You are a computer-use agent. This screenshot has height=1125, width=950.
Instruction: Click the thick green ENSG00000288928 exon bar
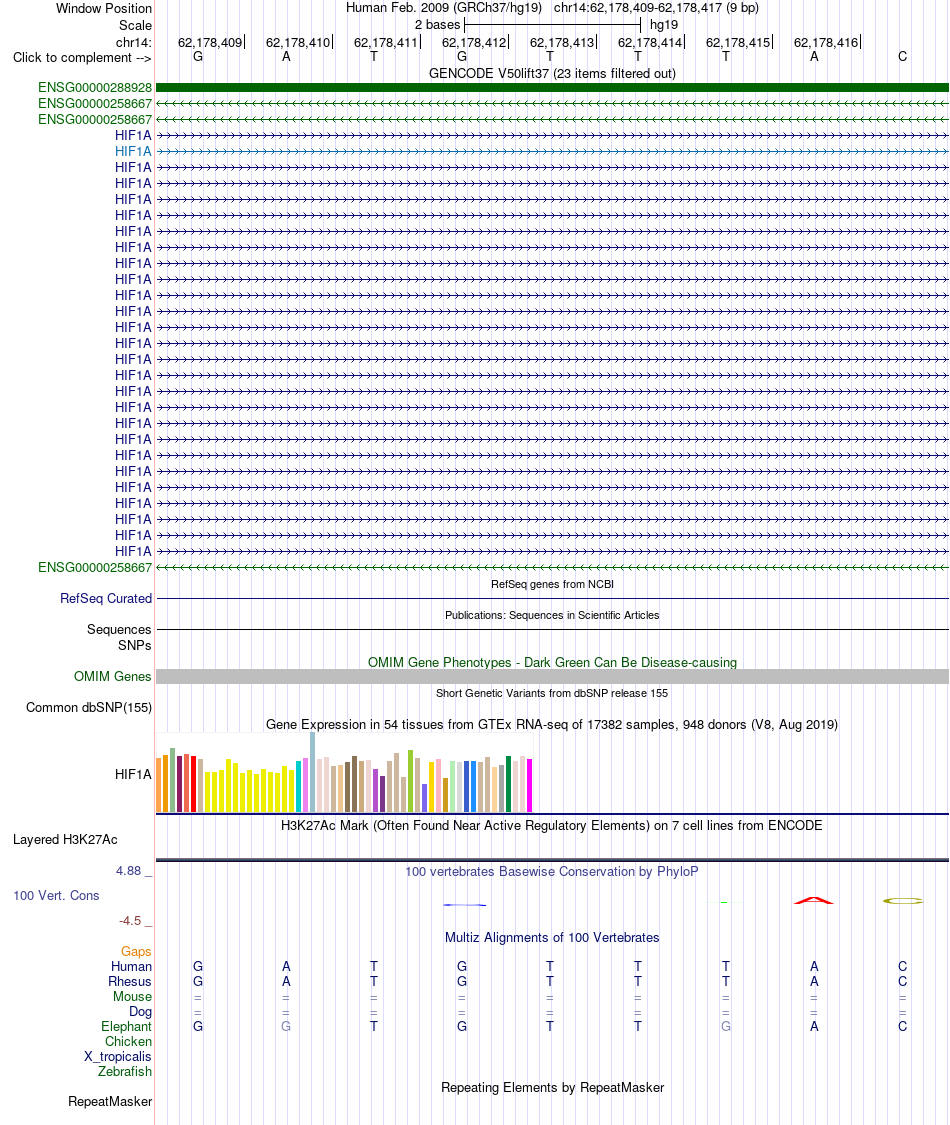pos(552,88)
